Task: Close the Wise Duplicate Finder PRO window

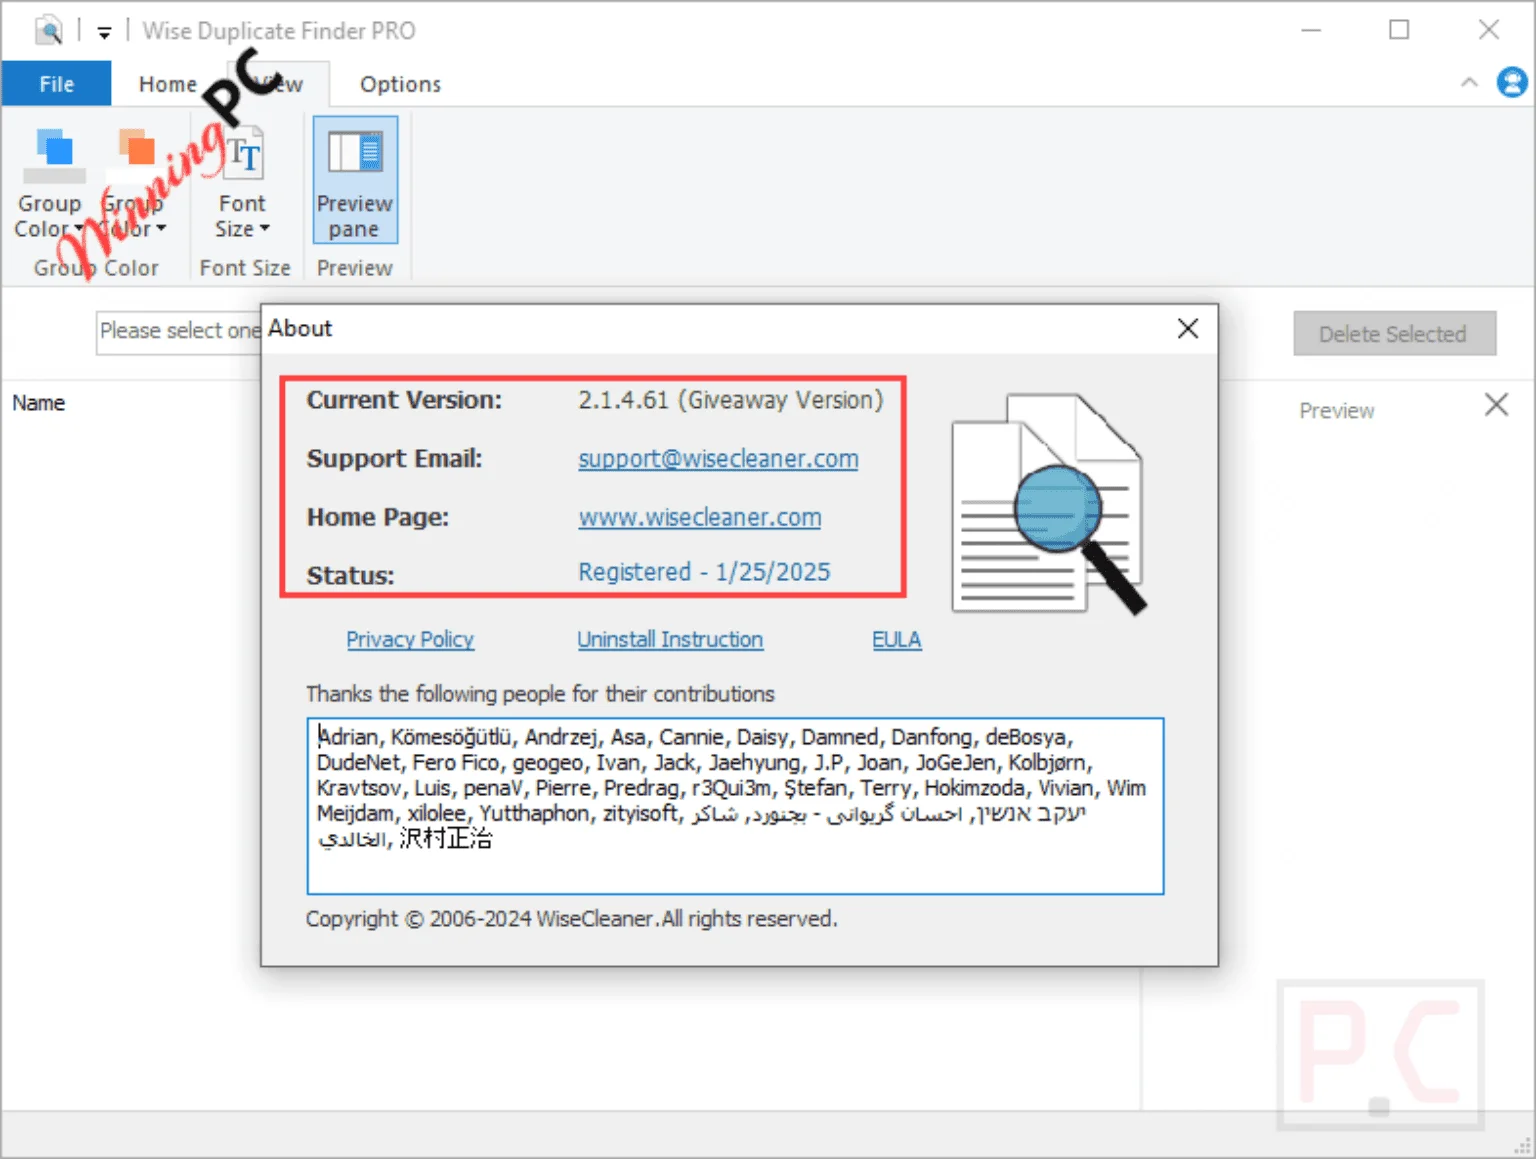Action: (1488, 30)
